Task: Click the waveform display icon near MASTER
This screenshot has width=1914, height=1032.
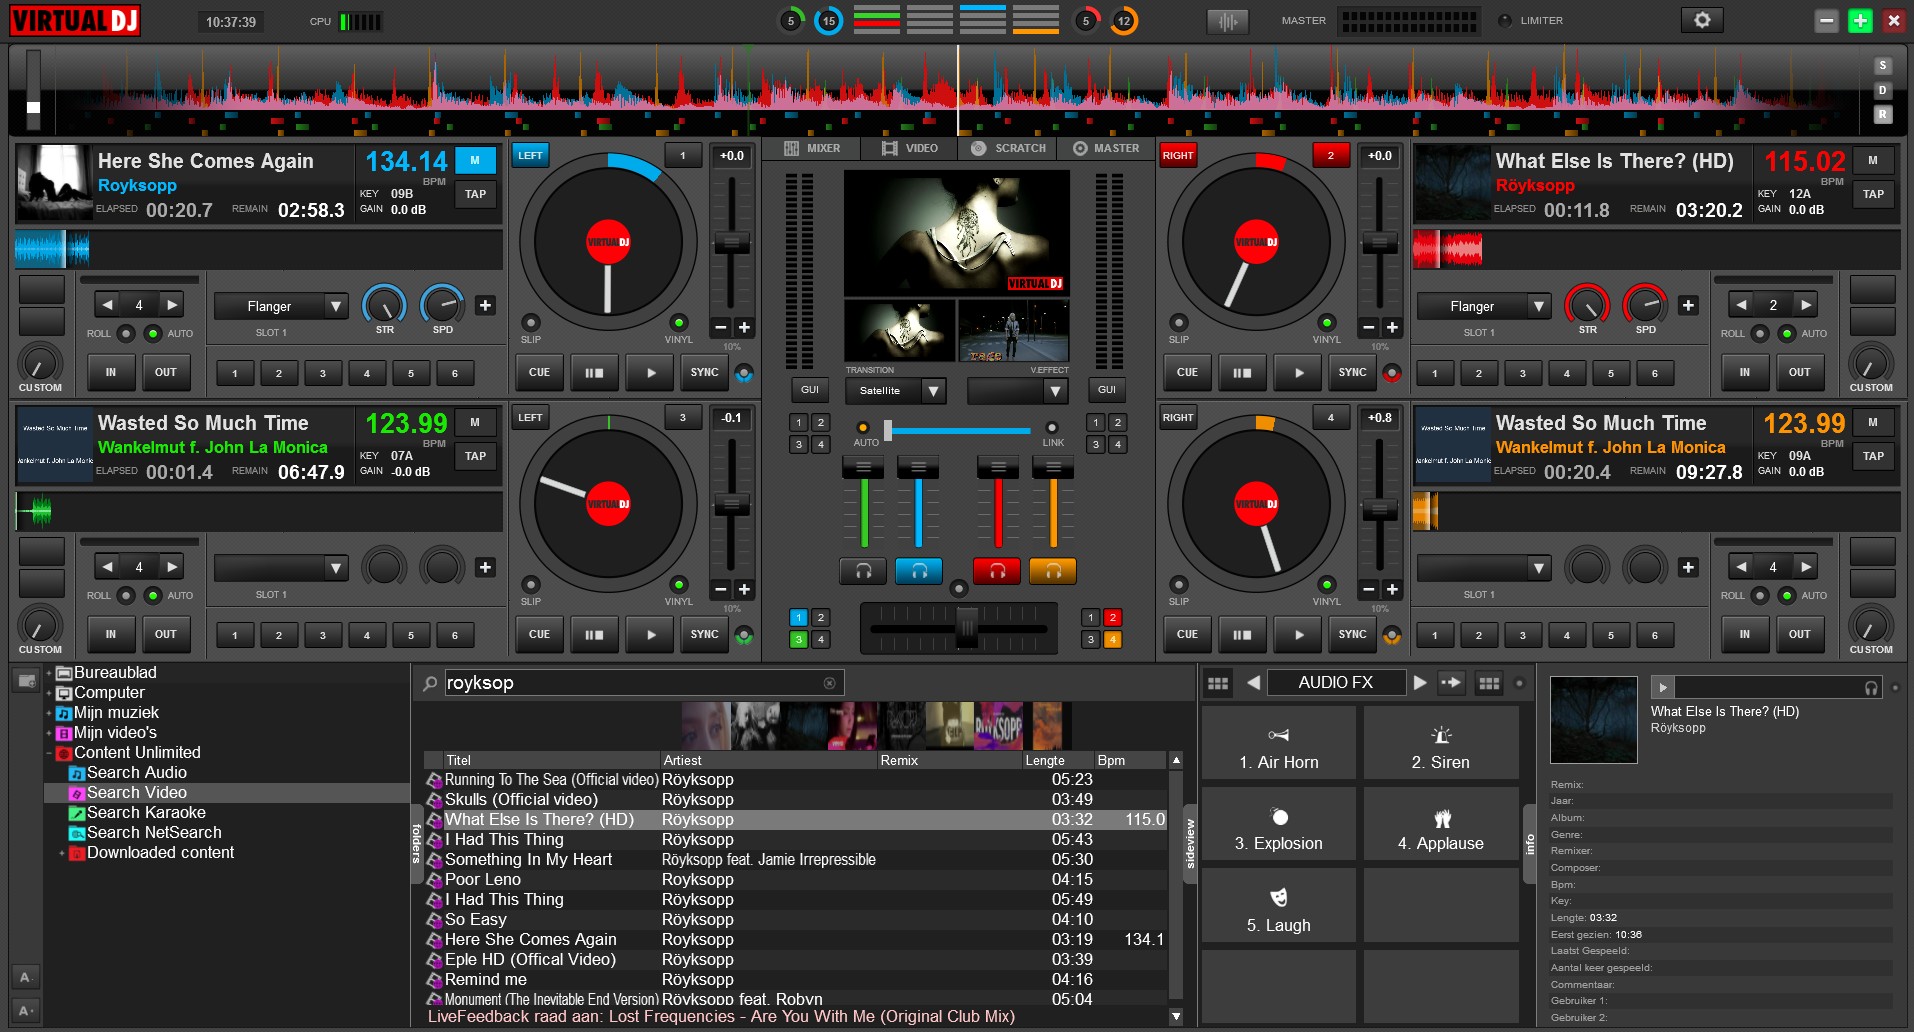Action: coord(1227,21)
